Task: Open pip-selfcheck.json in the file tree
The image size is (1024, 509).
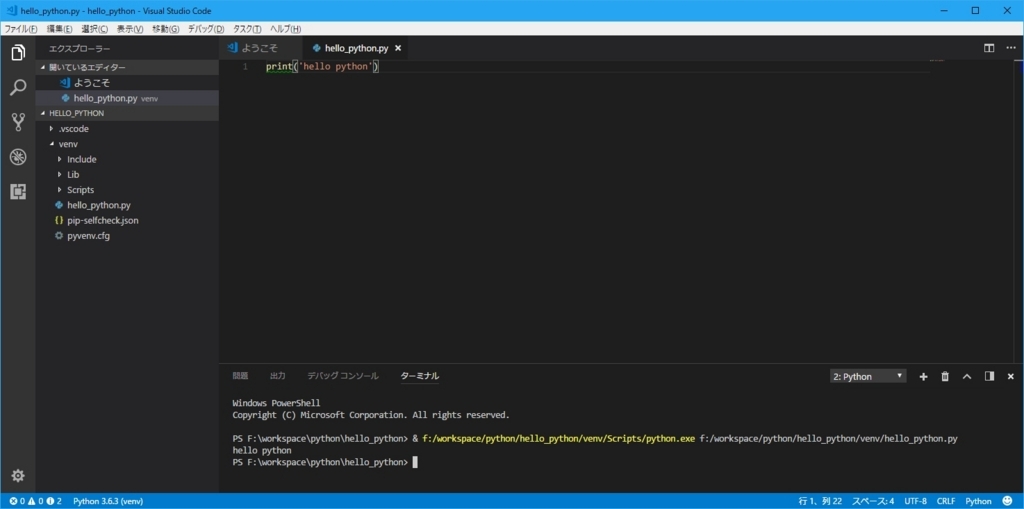Action: point(127,220)
